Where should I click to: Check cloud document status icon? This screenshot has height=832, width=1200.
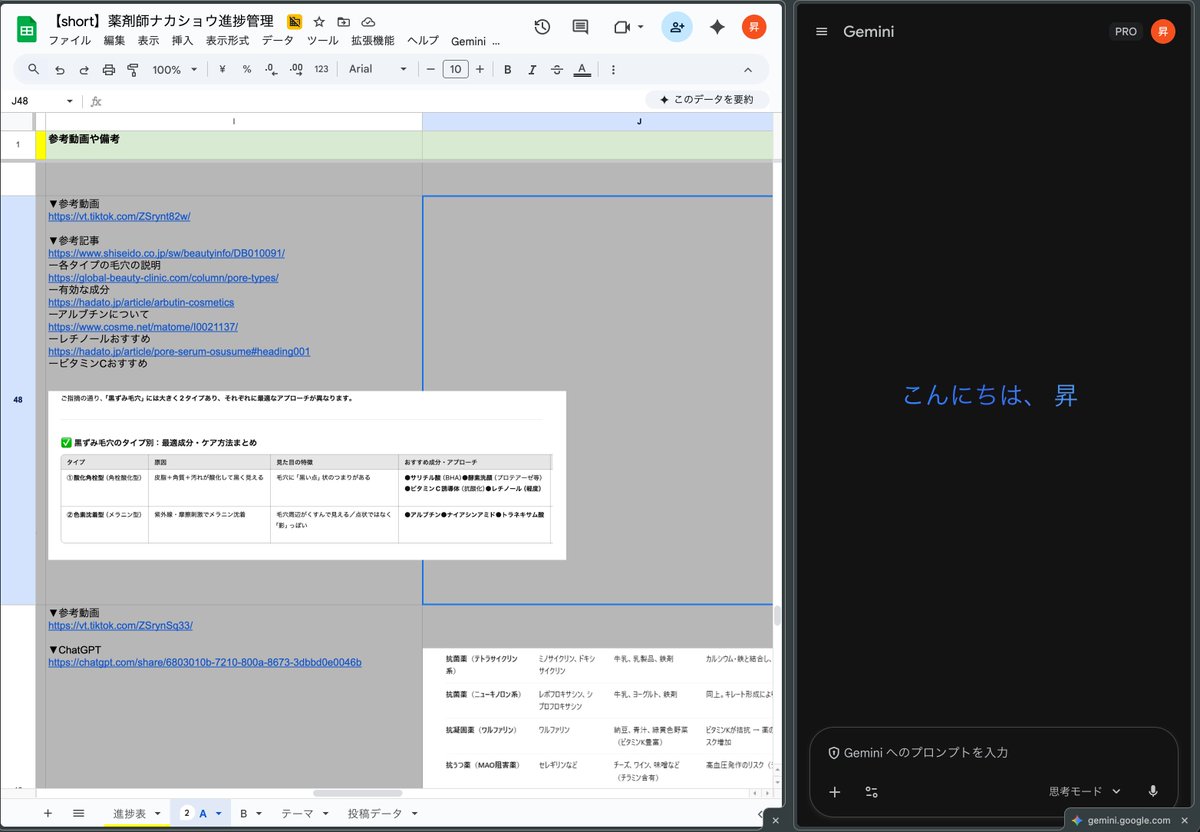pos(369,22)
